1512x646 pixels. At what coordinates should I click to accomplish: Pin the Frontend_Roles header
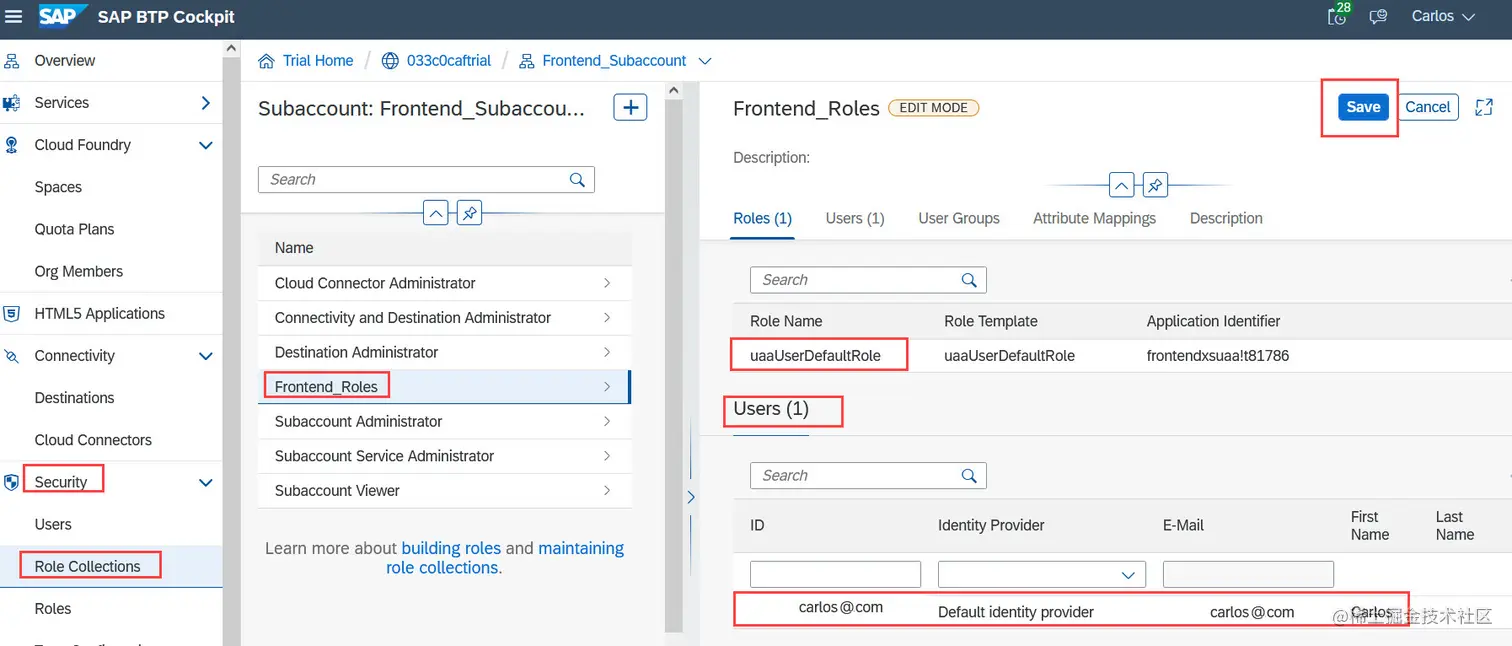tap(1155, 186)
